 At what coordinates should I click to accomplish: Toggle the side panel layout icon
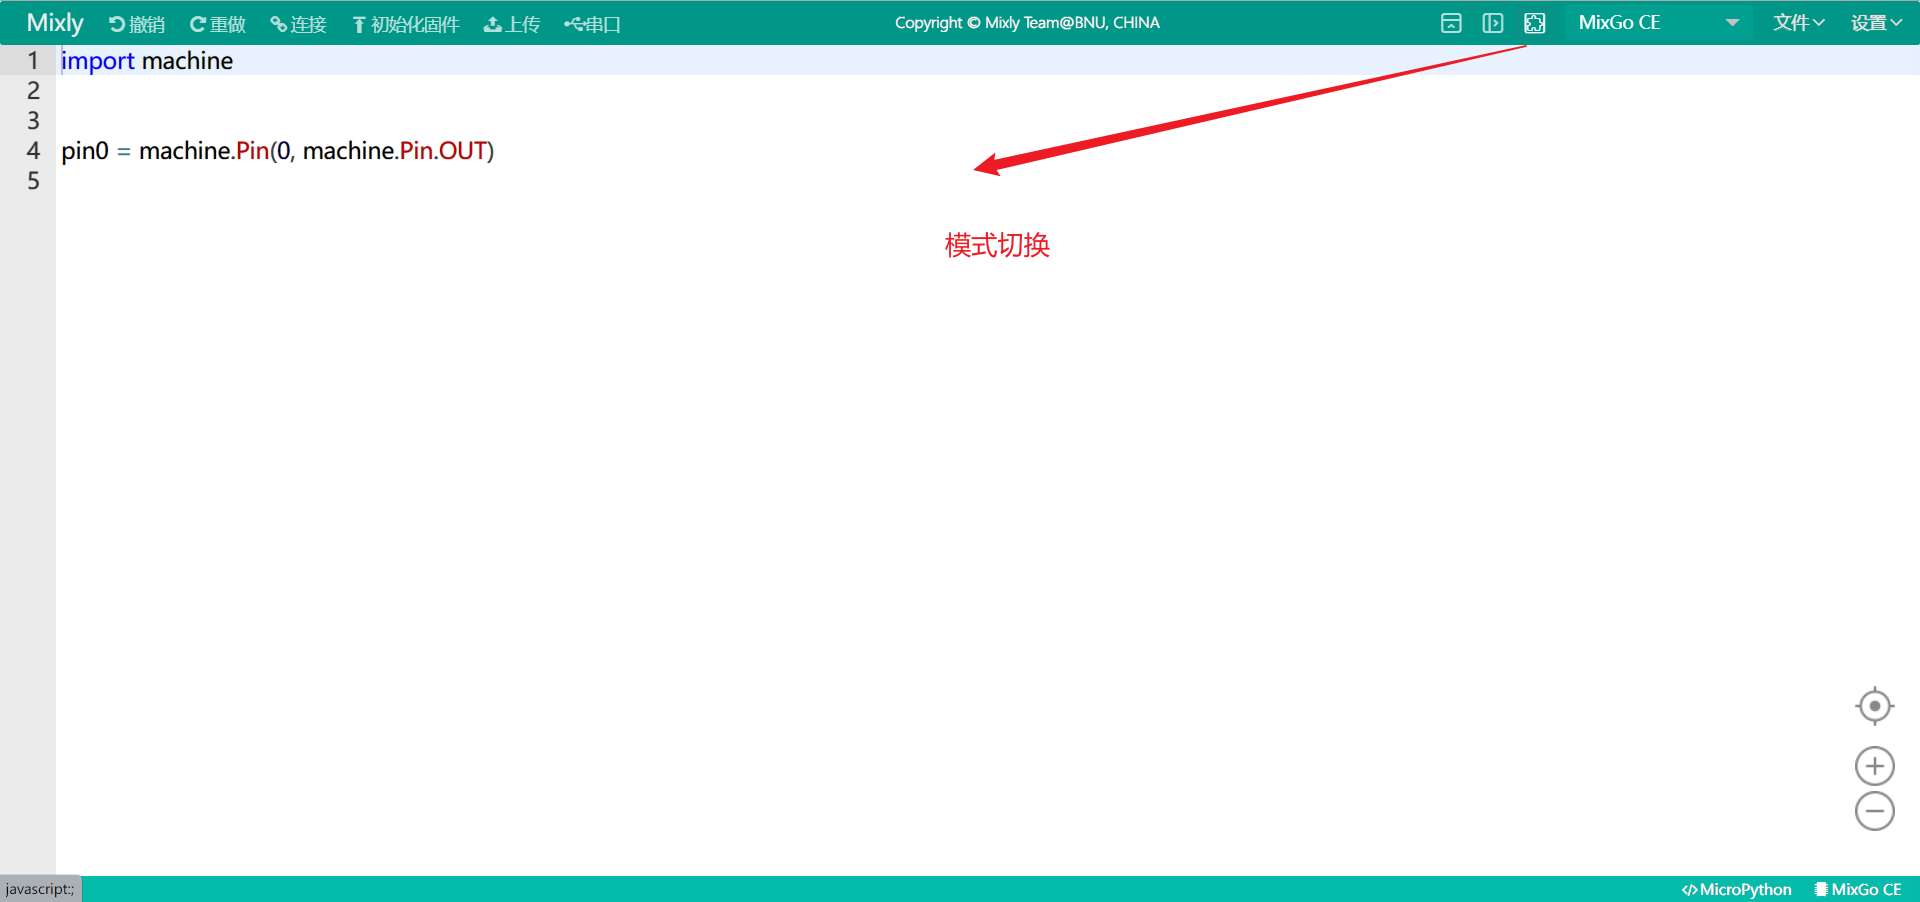[1493, 23]
